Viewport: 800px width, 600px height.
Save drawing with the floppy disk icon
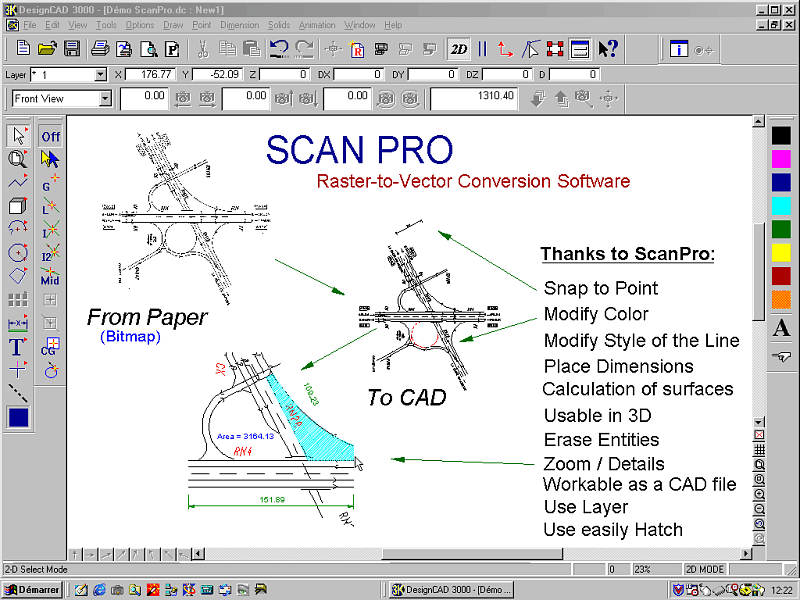point(72,48)
